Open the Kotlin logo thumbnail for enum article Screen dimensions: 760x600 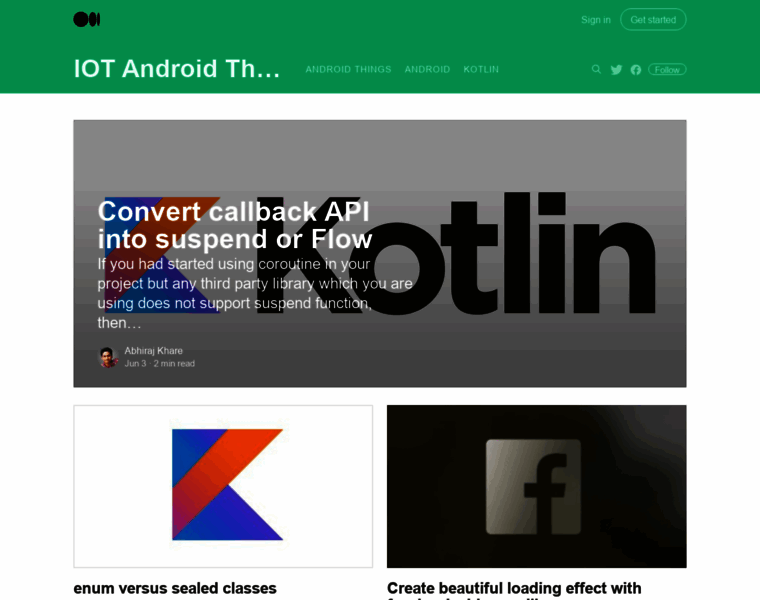point(223,486)
